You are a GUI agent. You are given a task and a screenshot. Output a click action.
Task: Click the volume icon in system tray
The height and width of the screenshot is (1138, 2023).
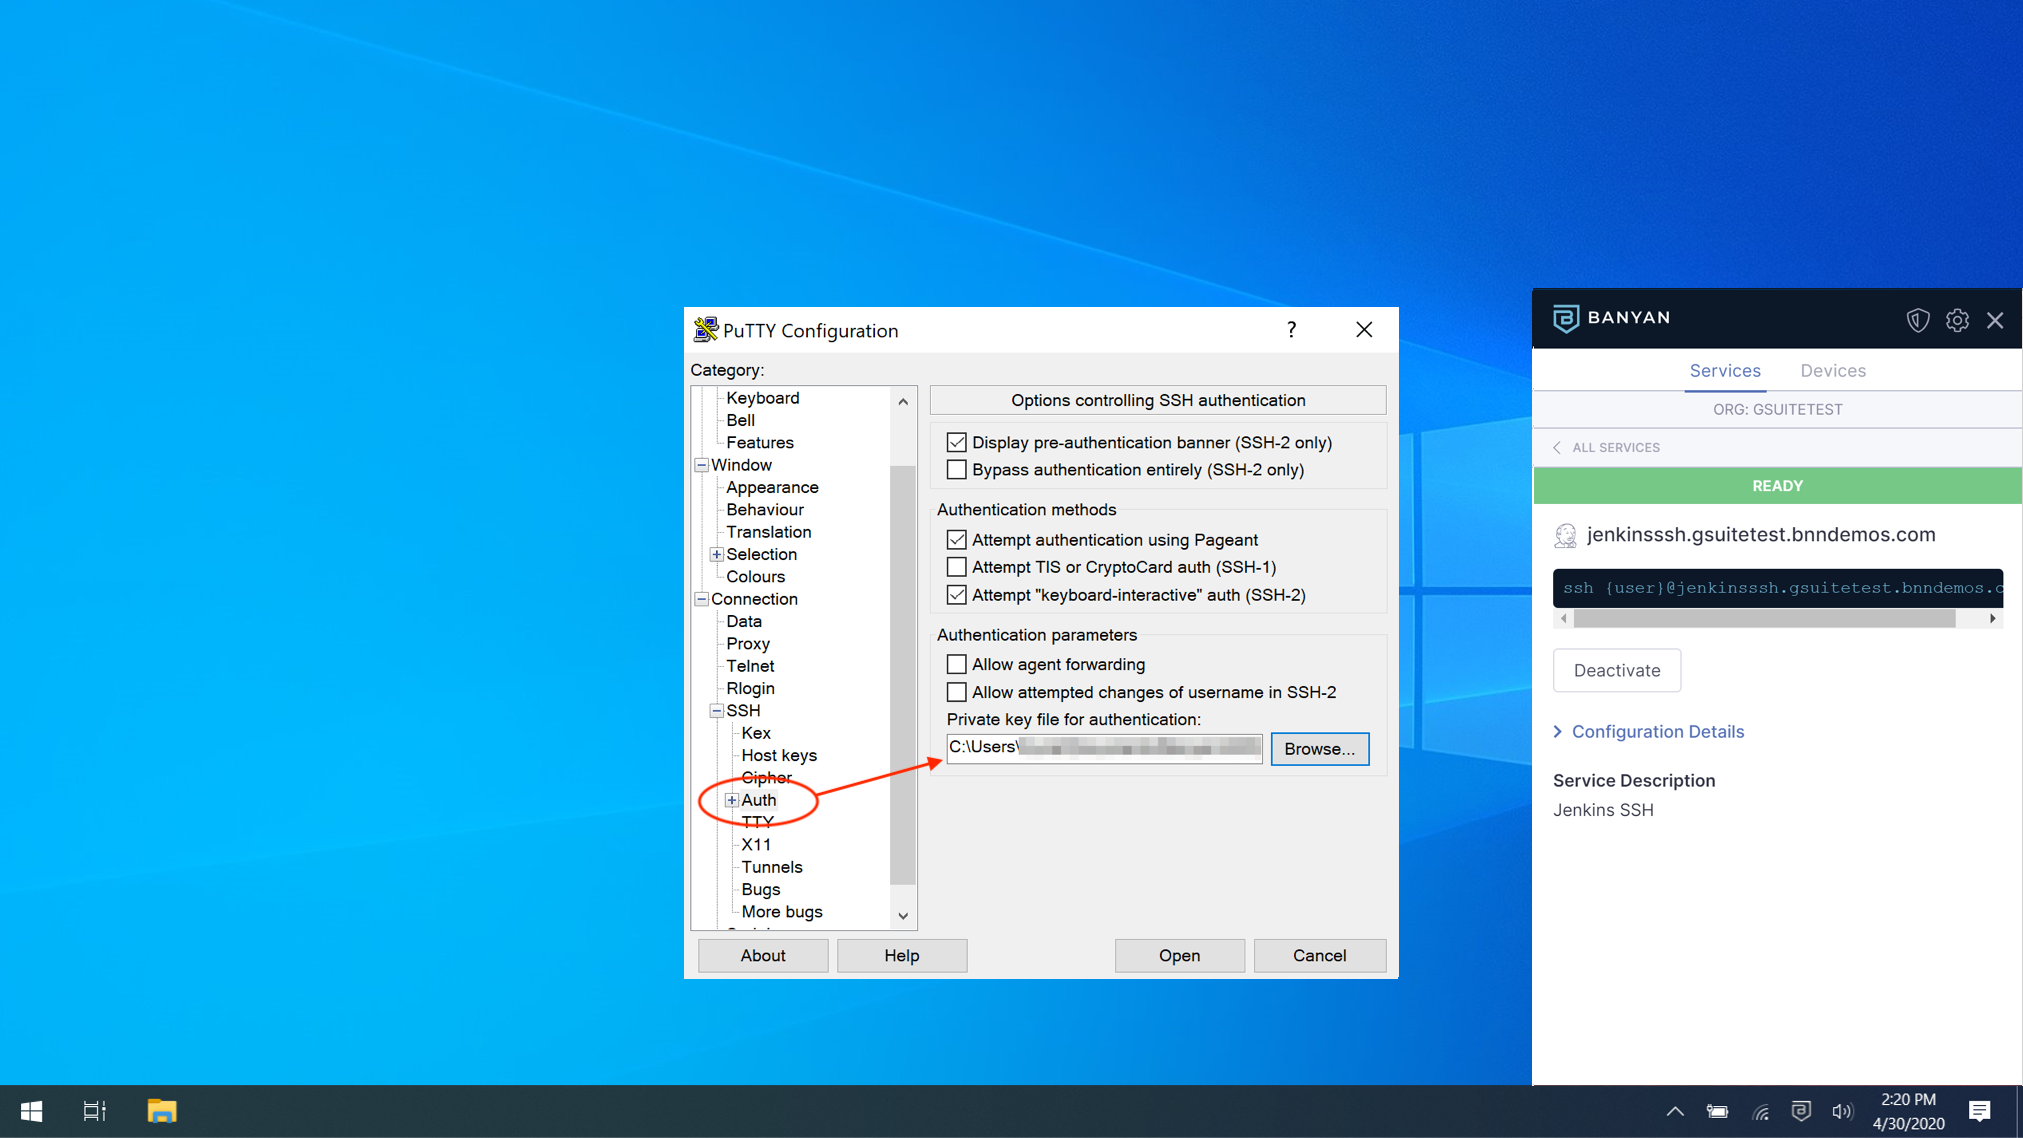[x=1842, y=1111]
